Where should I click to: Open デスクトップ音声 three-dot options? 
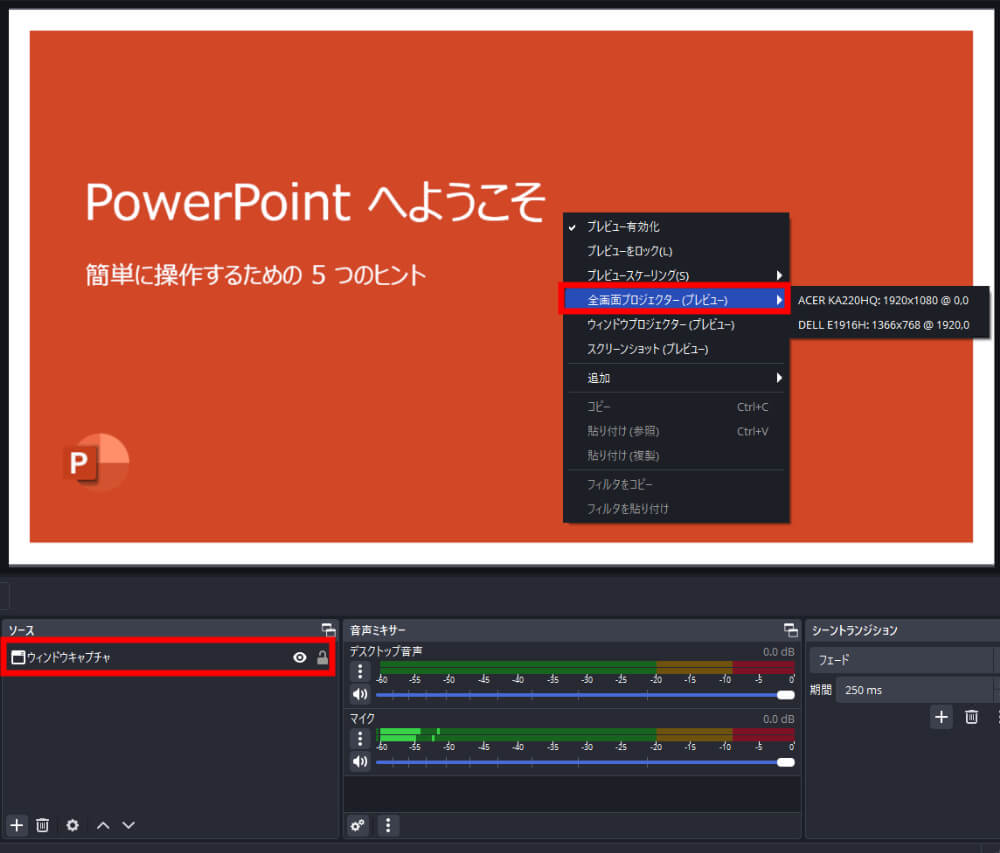(360, 671)
